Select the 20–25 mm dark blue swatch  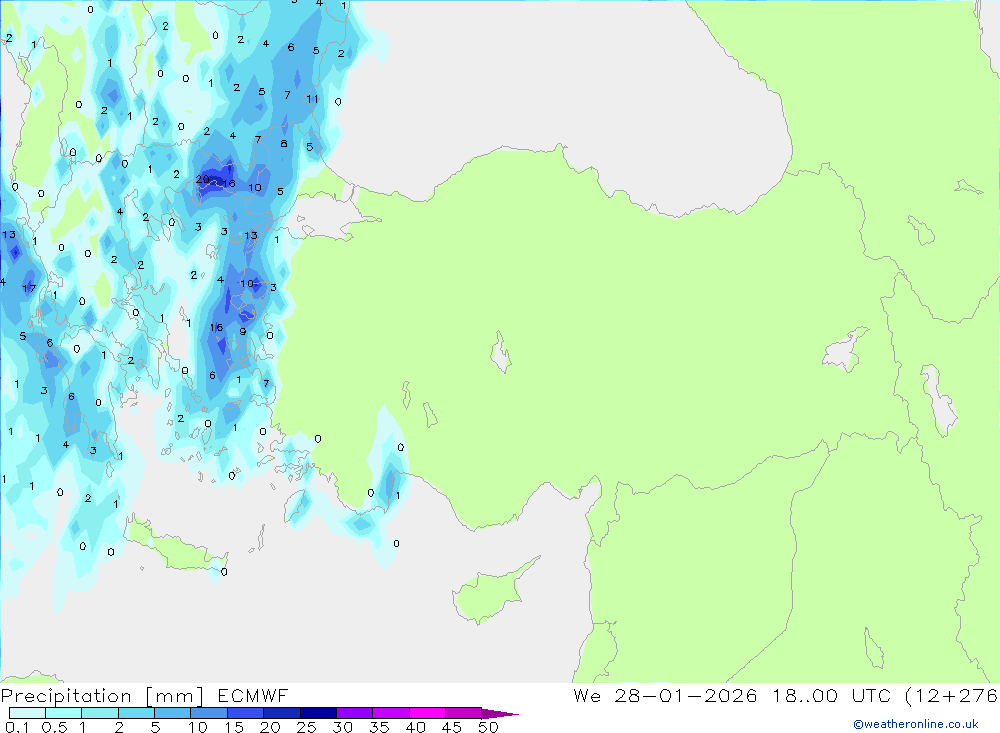point(282,713)
